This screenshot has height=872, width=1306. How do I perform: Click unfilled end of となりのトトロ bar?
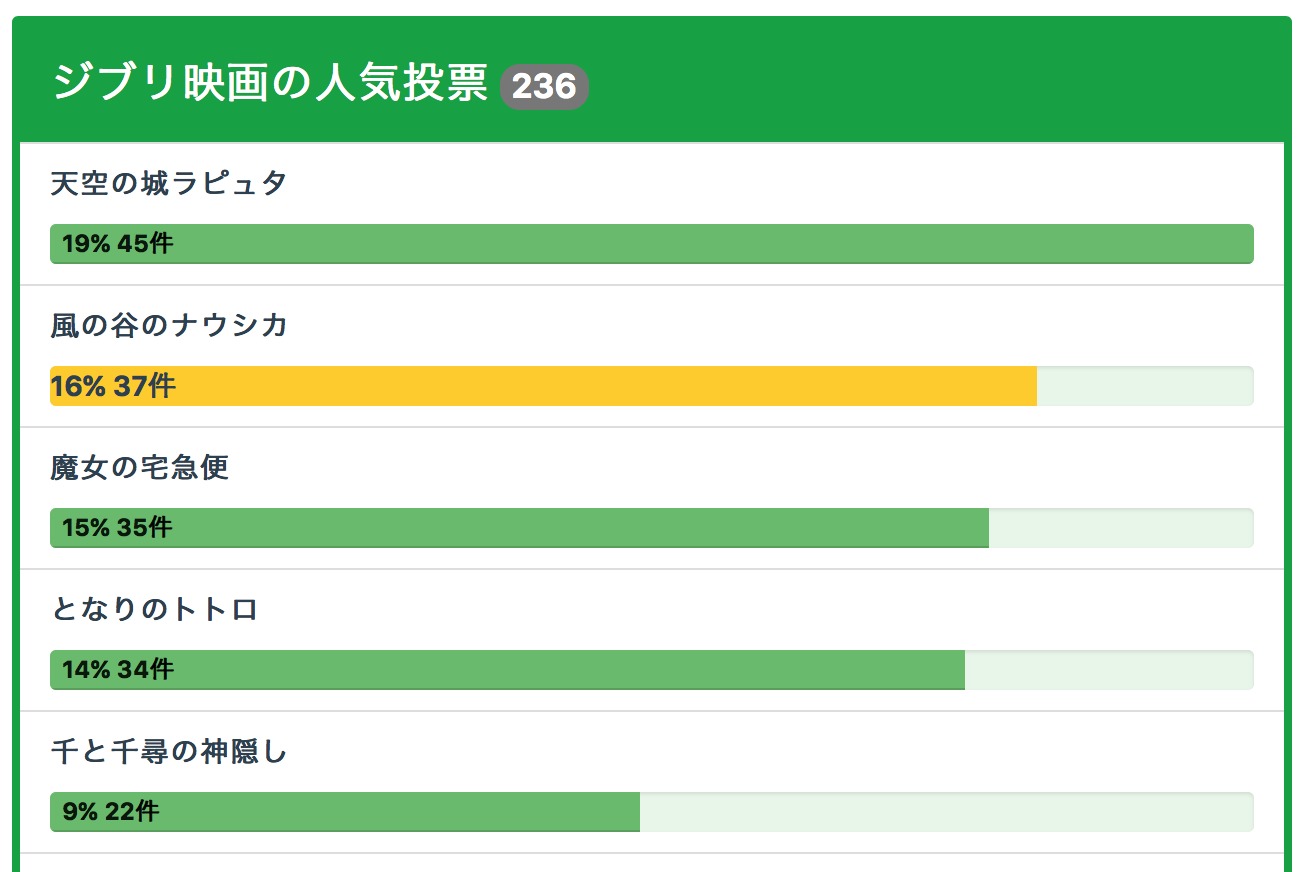pyautogui.click(x=1108, y=670)
